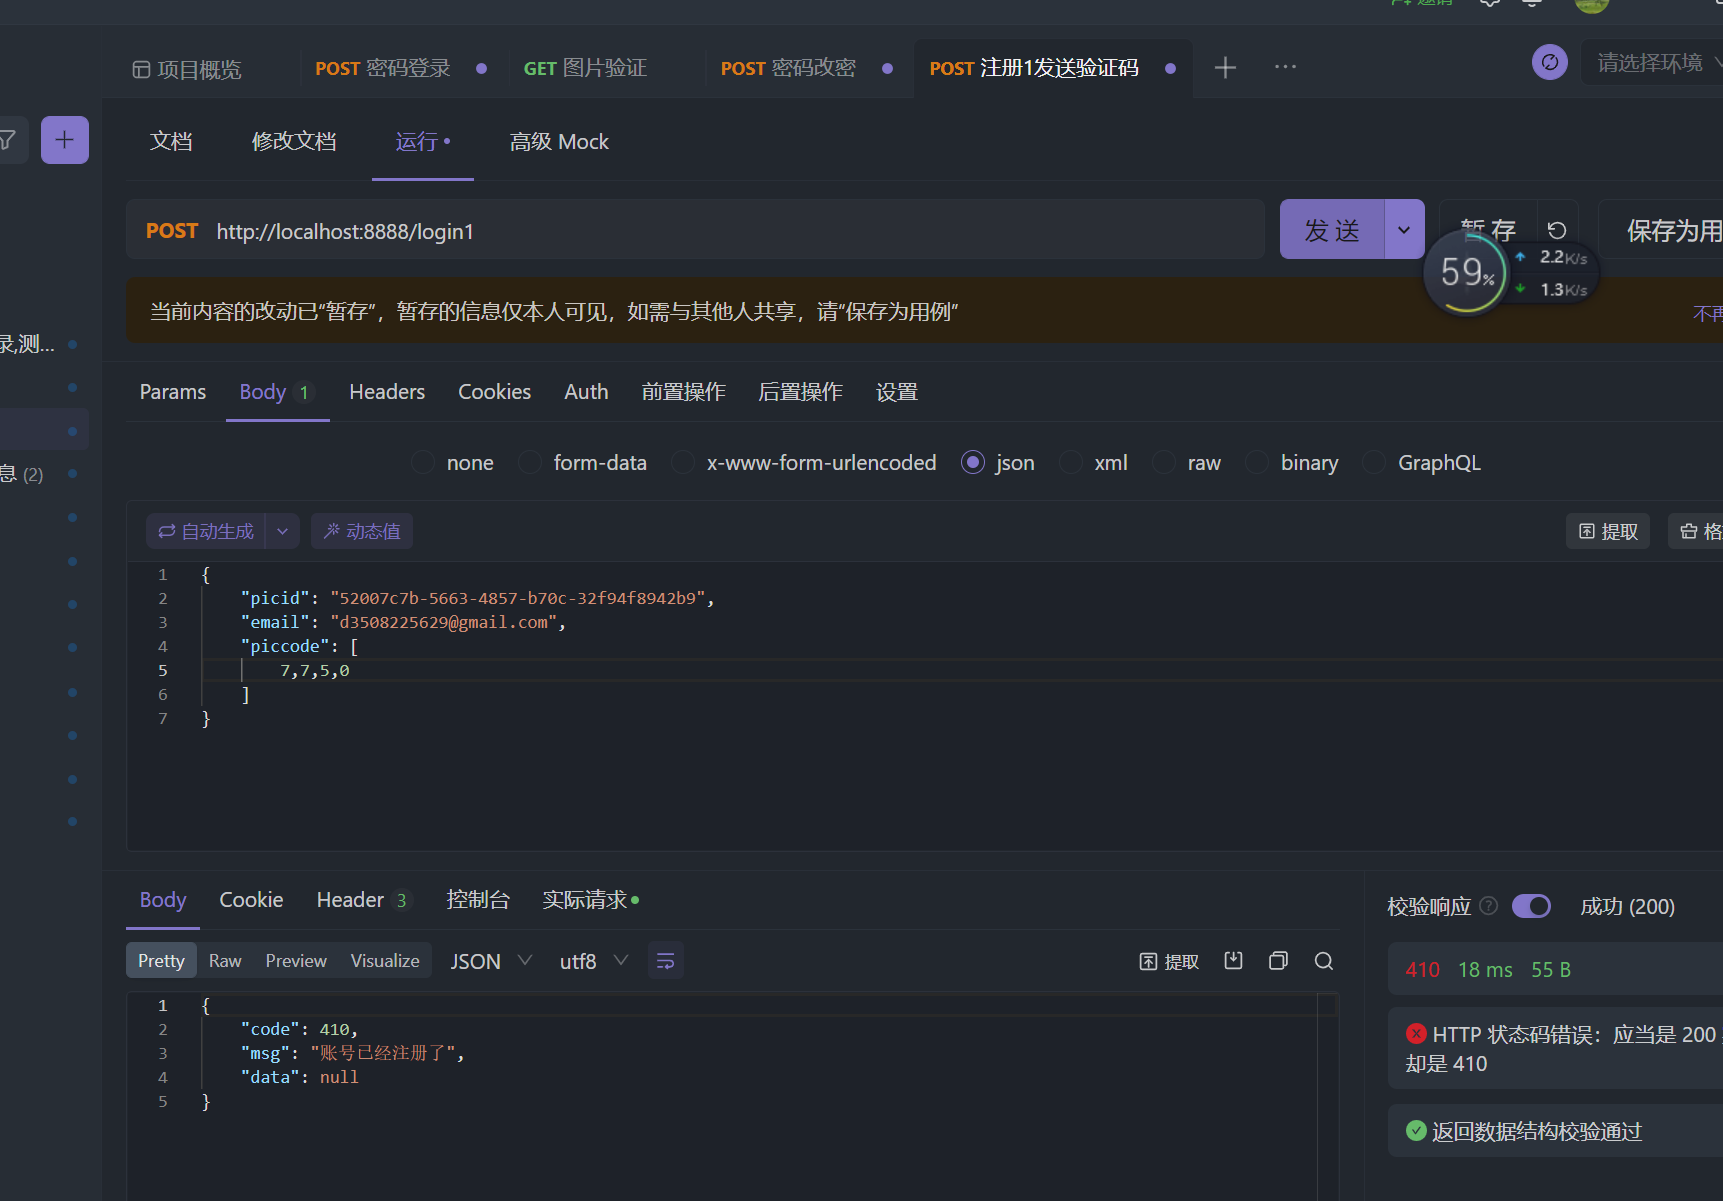Expand the 自动生成 dropdown chevron
Viewport: 1723px width, 1201px height.
click(282, 531)
